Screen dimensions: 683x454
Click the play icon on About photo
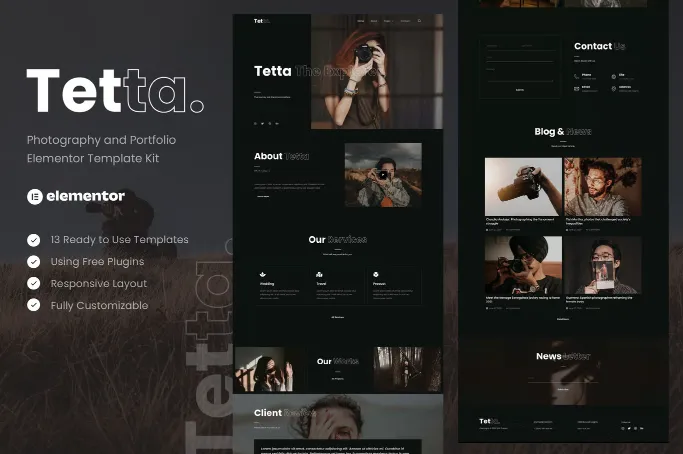383,174
